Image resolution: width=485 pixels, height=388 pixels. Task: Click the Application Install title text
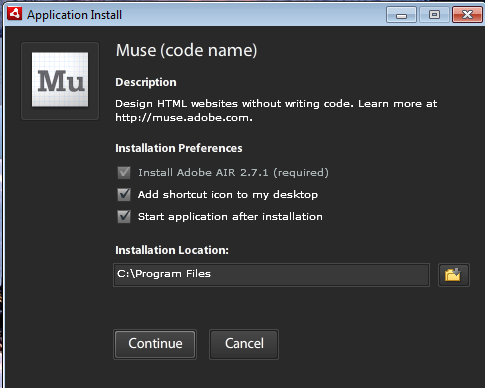pos(74,15)
